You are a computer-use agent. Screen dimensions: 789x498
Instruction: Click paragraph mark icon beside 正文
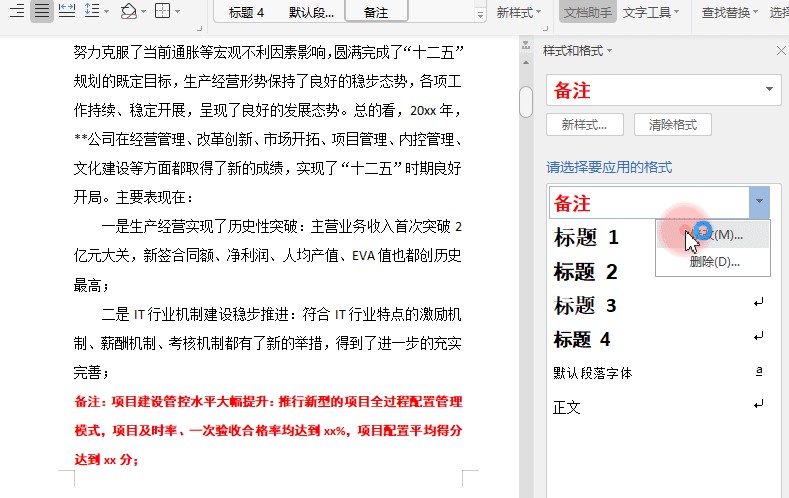[x=759, y=404]
